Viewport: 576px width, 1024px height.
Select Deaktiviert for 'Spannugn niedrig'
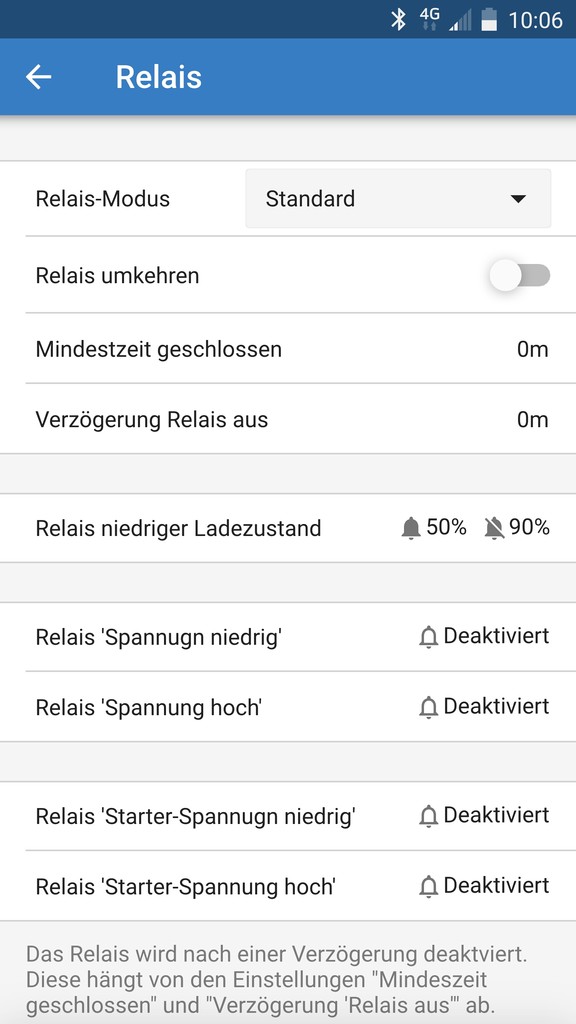point(496,635)
